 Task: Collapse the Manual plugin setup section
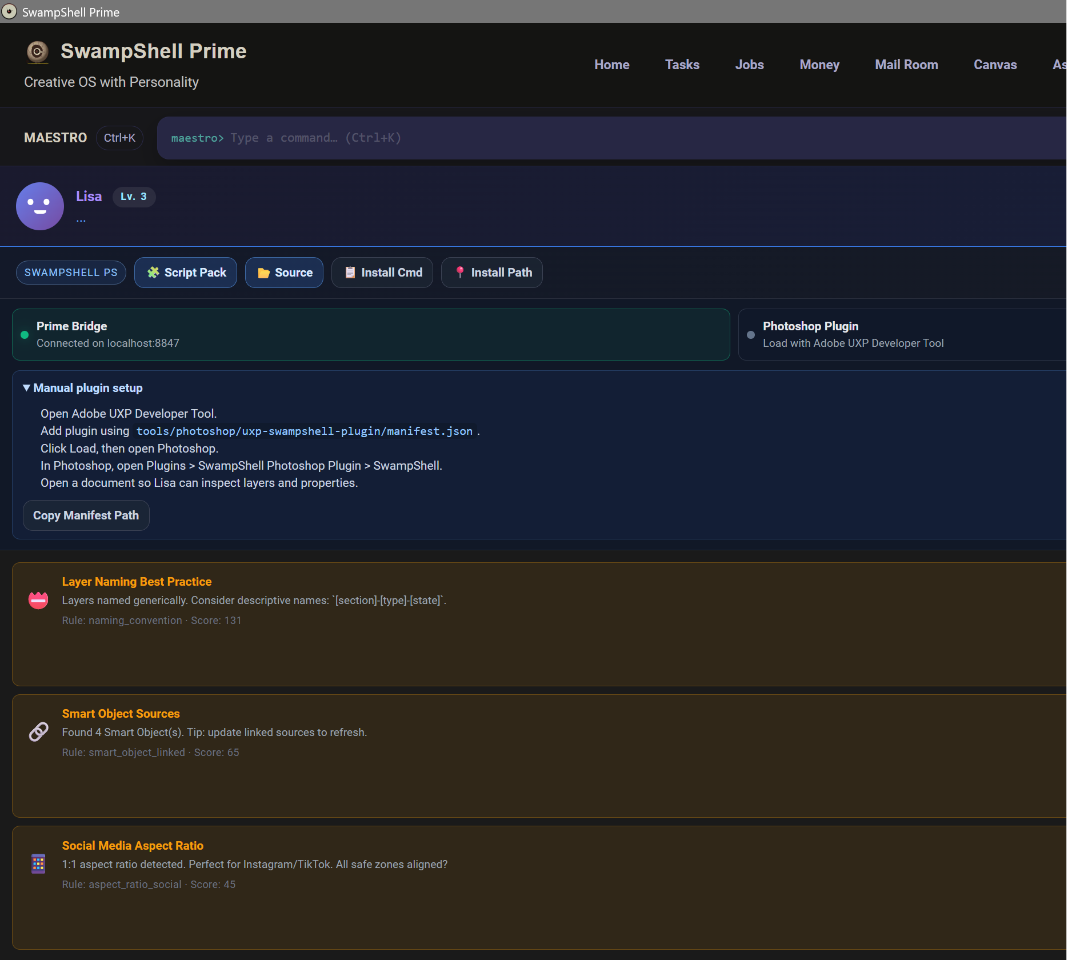tap(83, 388)
